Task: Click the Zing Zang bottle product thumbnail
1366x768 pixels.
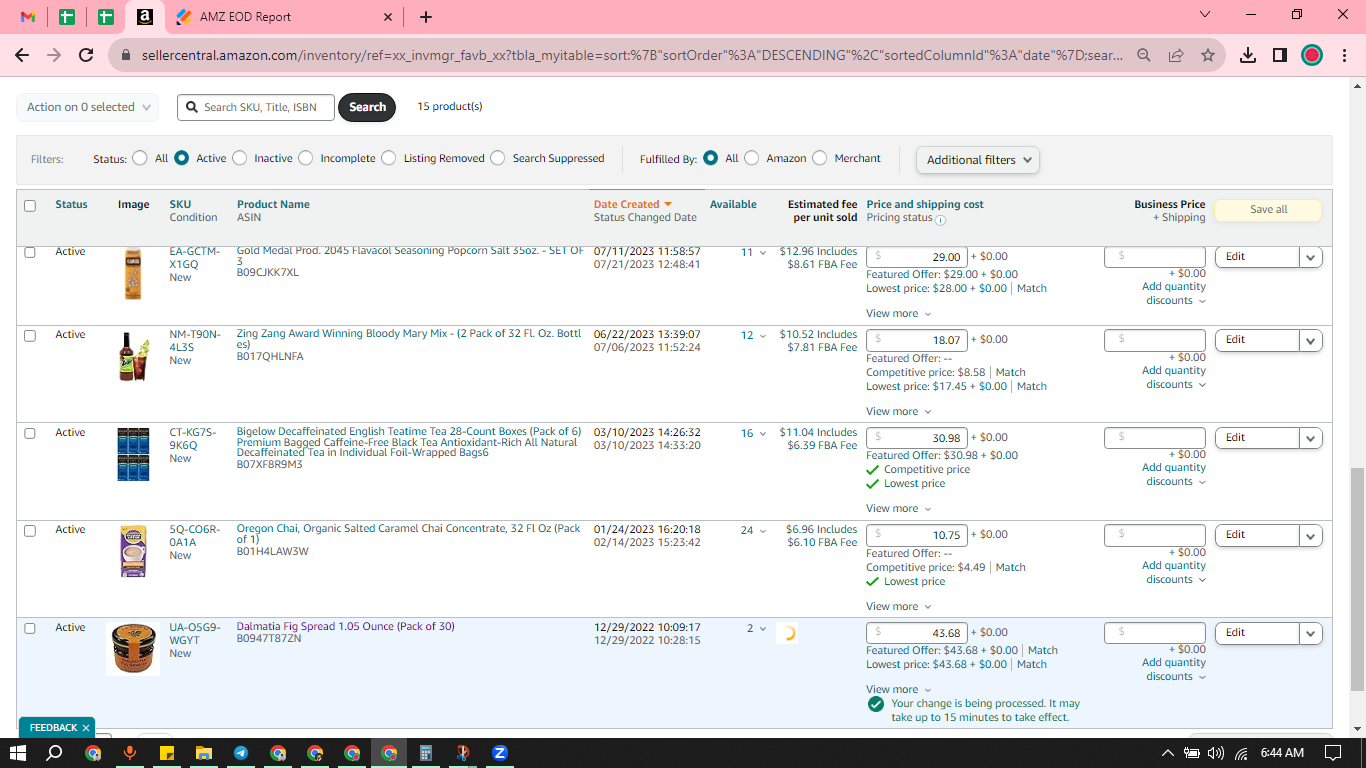Action: point(133,357)
